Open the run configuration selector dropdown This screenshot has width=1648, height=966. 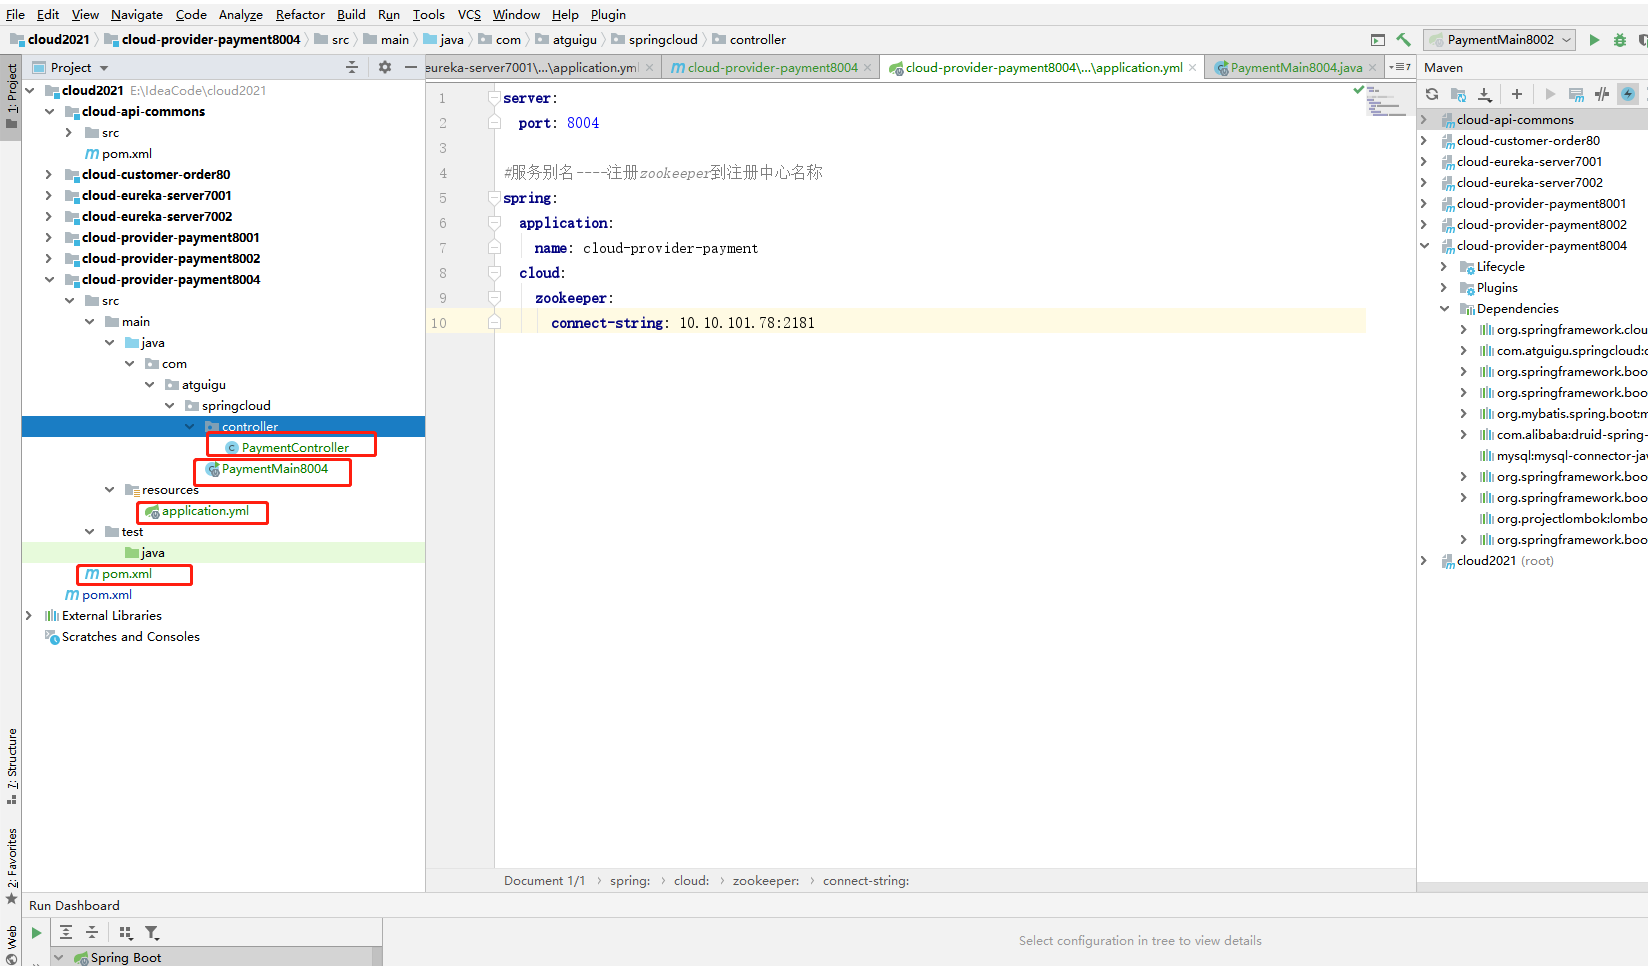1499,40
